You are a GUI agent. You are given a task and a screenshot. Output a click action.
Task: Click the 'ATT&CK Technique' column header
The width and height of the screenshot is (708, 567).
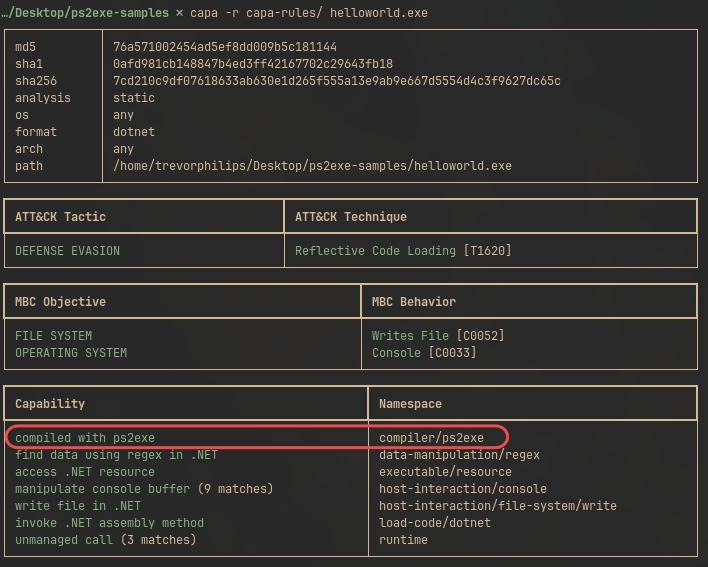pos(351,217)
